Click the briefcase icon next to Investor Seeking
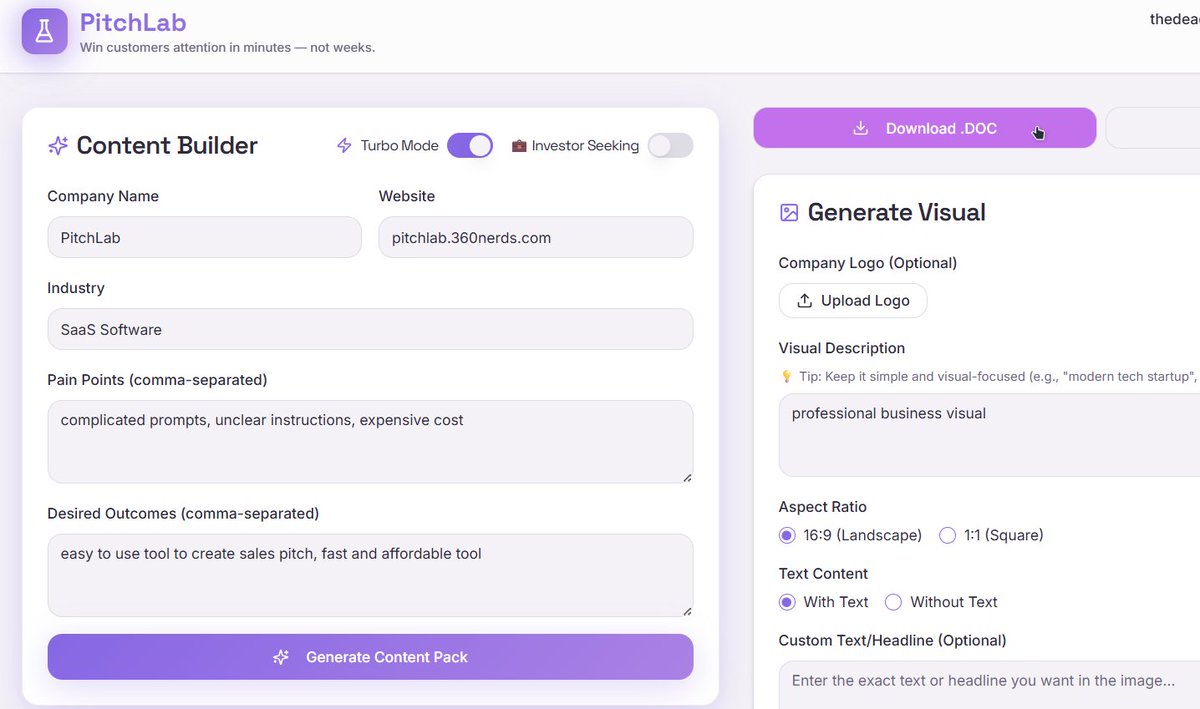Image resolution: width=1200 pixels, height=709 pixels. coord(519,146)
